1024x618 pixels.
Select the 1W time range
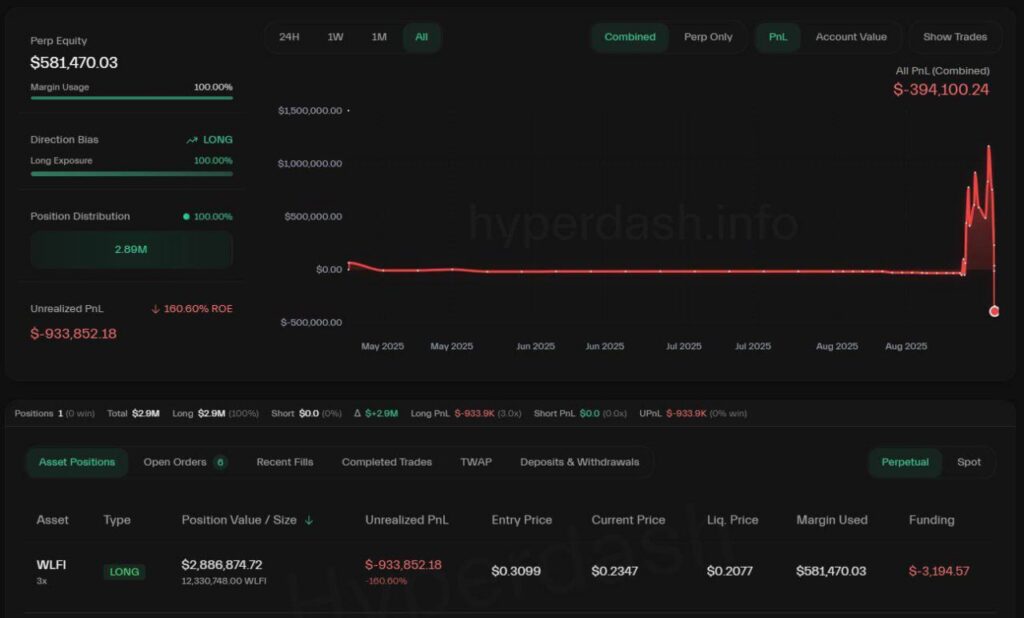pos(335,36)
